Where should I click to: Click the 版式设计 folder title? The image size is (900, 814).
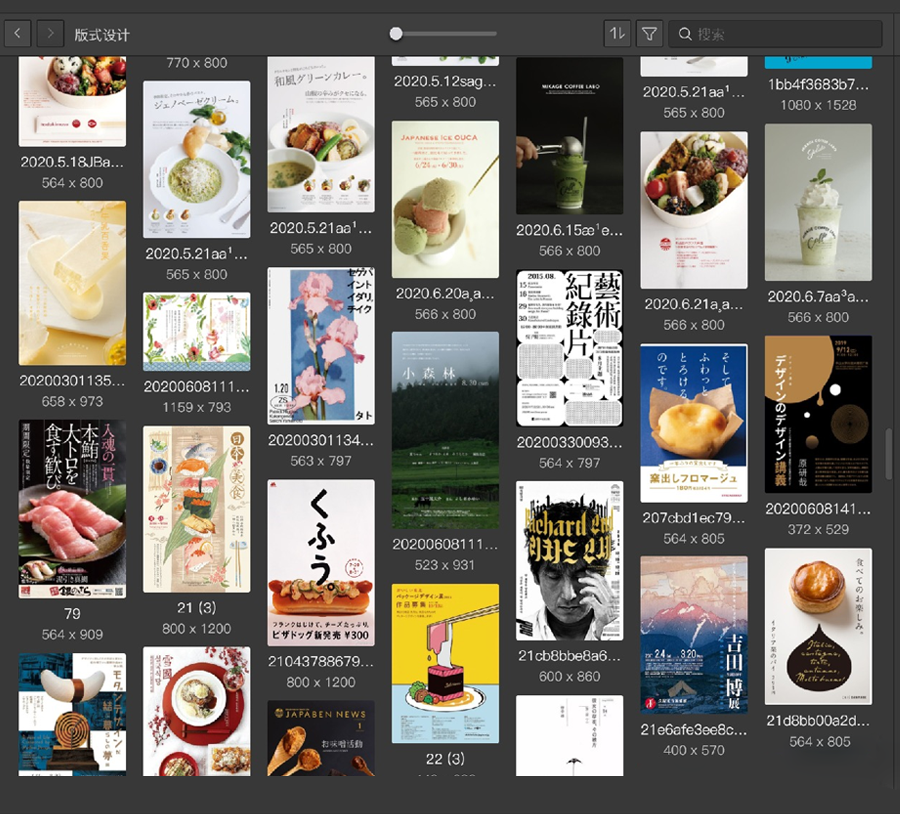pyautogui.click(x=102, y=35)
